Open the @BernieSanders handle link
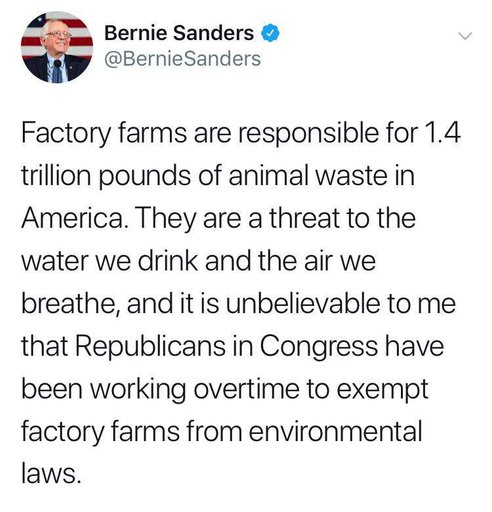The height and width of the screenshot is (512, 492). click(x=182, y=59)
